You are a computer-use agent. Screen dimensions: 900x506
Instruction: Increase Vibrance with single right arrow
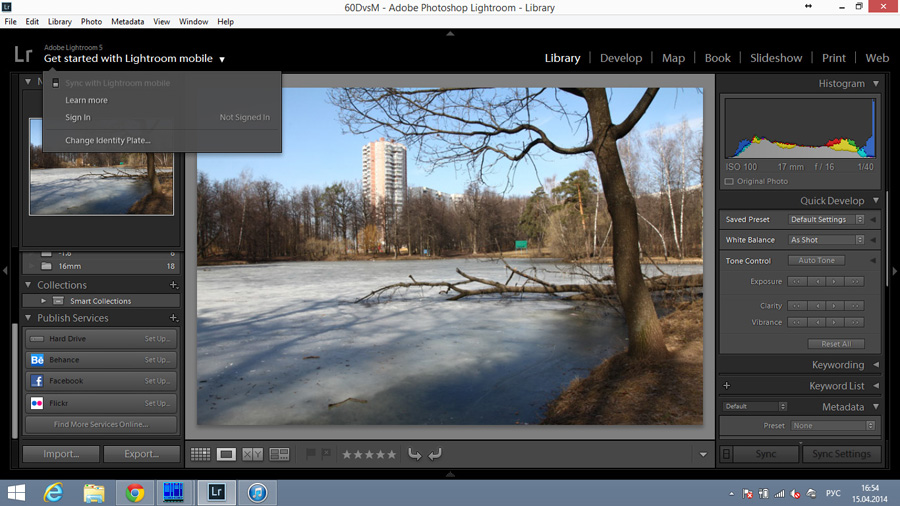pyautogui.click(x=835, y=322)
